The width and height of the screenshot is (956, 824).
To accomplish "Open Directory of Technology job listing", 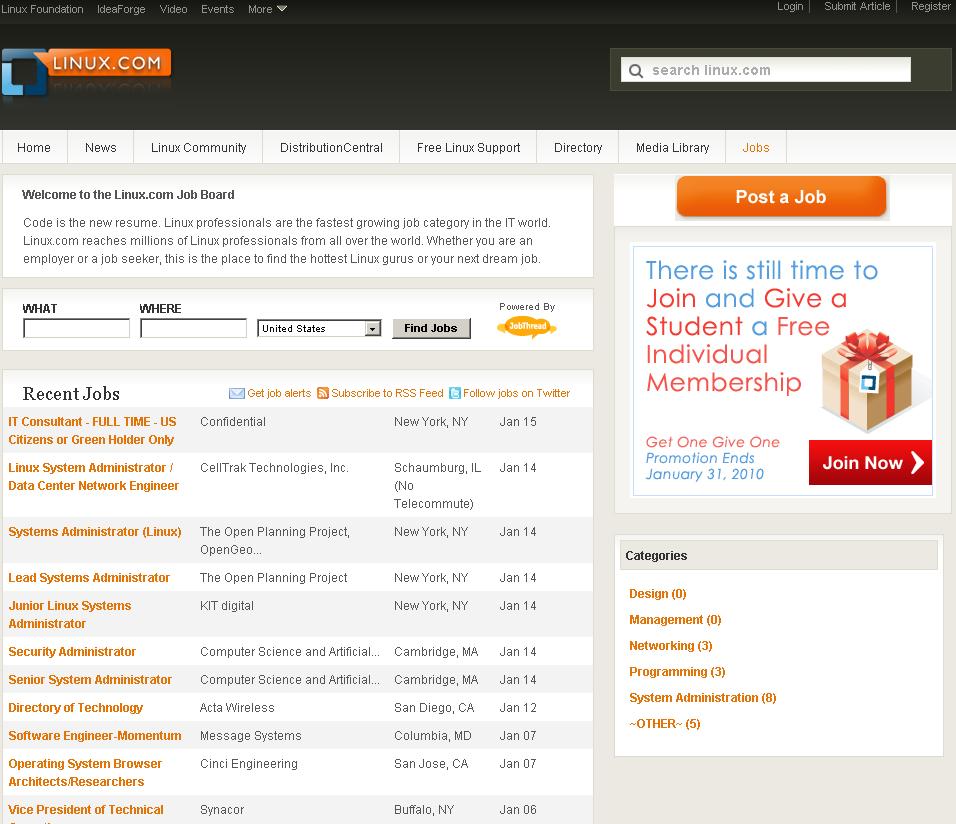I will [76, 708].
